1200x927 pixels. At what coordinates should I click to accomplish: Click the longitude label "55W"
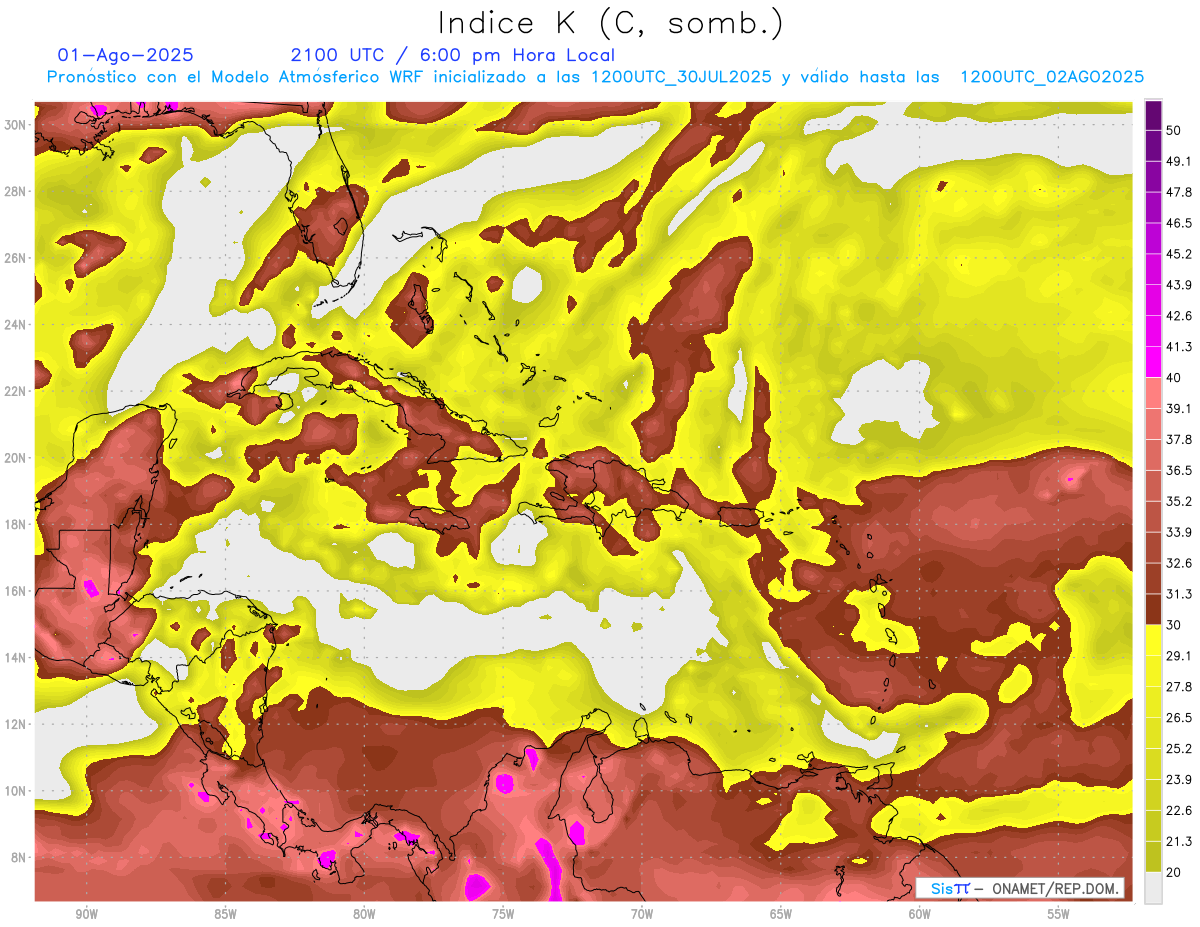[x=1059, y=914]
